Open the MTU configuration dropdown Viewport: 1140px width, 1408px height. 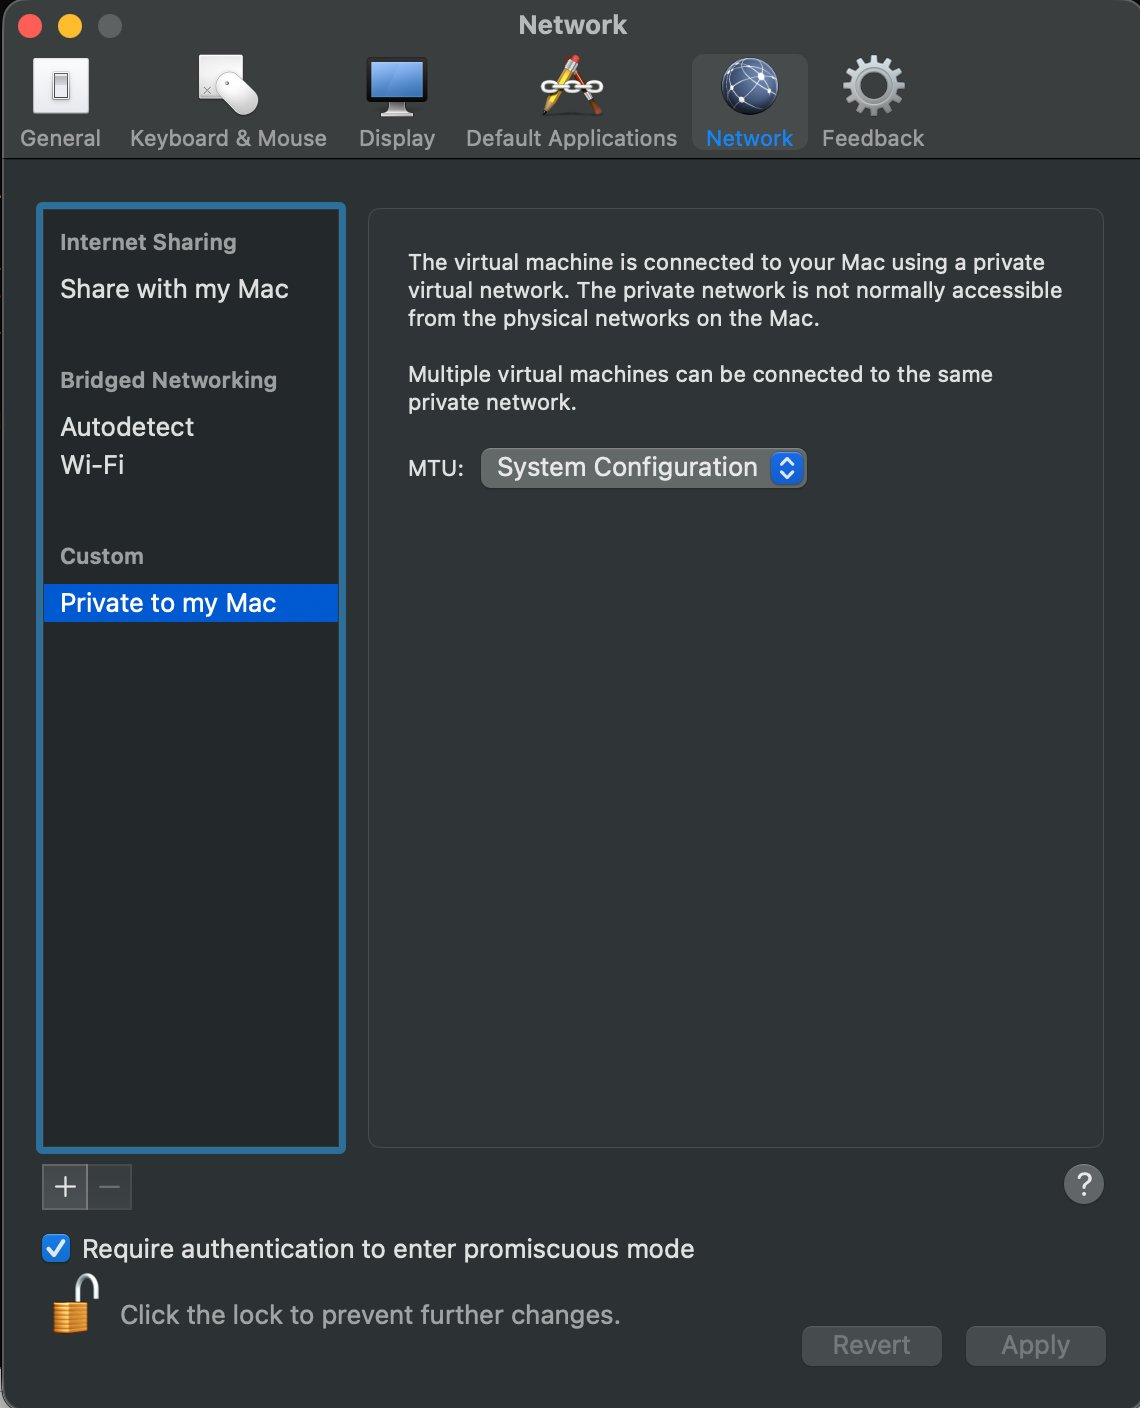click(786, 467)
